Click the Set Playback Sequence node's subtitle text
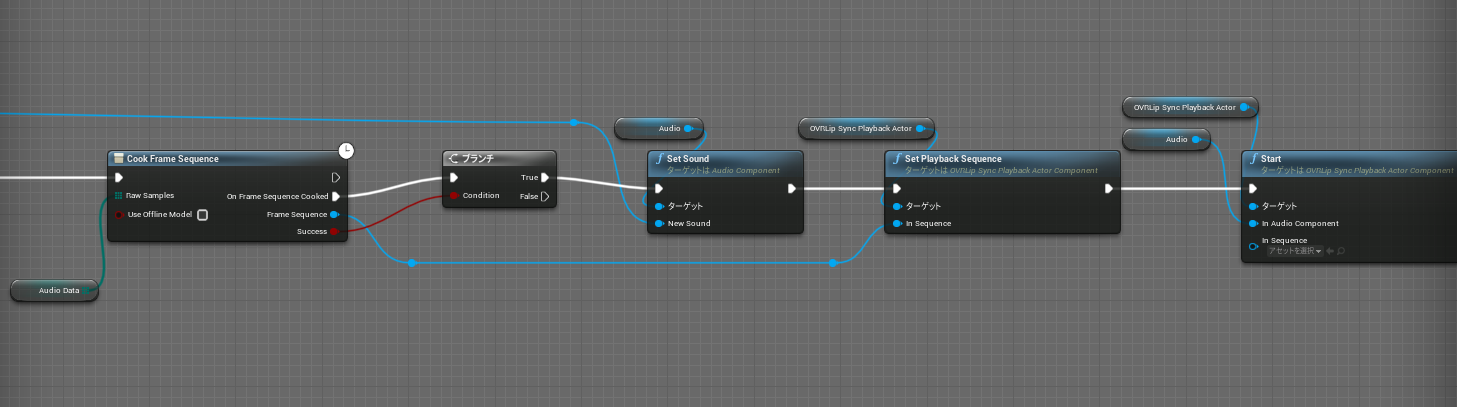 (1002, 171)
